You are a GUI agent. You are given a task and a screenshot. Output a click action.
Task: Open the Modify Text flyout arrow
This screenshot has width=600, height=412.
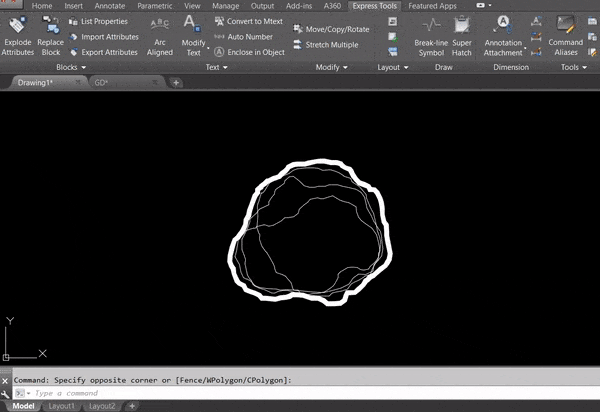209,49
